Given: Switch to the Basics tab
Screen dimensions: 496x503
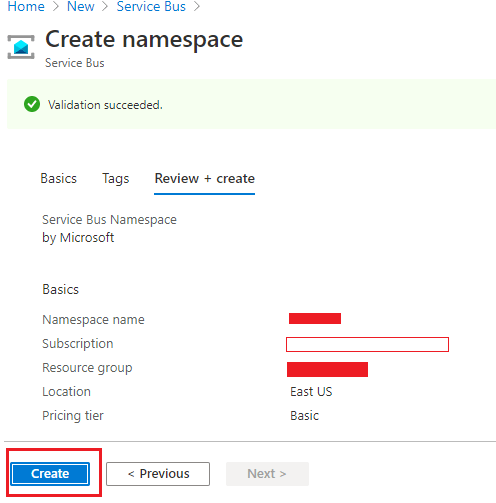Looking at the screenshot, I should click(x=59, y=179).
